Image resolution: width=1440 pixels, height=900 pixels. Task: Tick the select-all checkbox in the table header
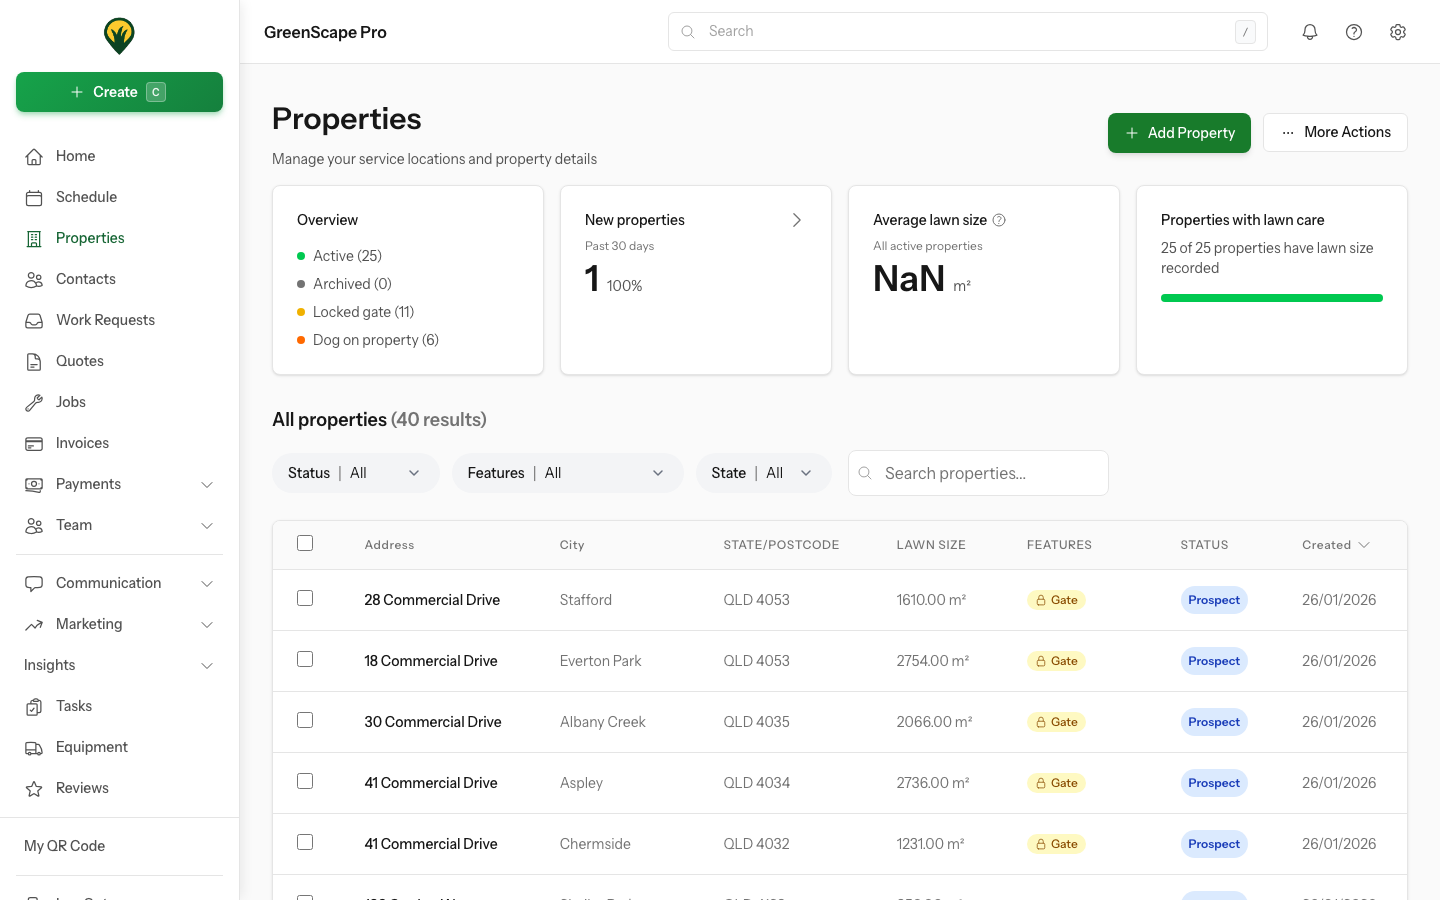(305, 543)
